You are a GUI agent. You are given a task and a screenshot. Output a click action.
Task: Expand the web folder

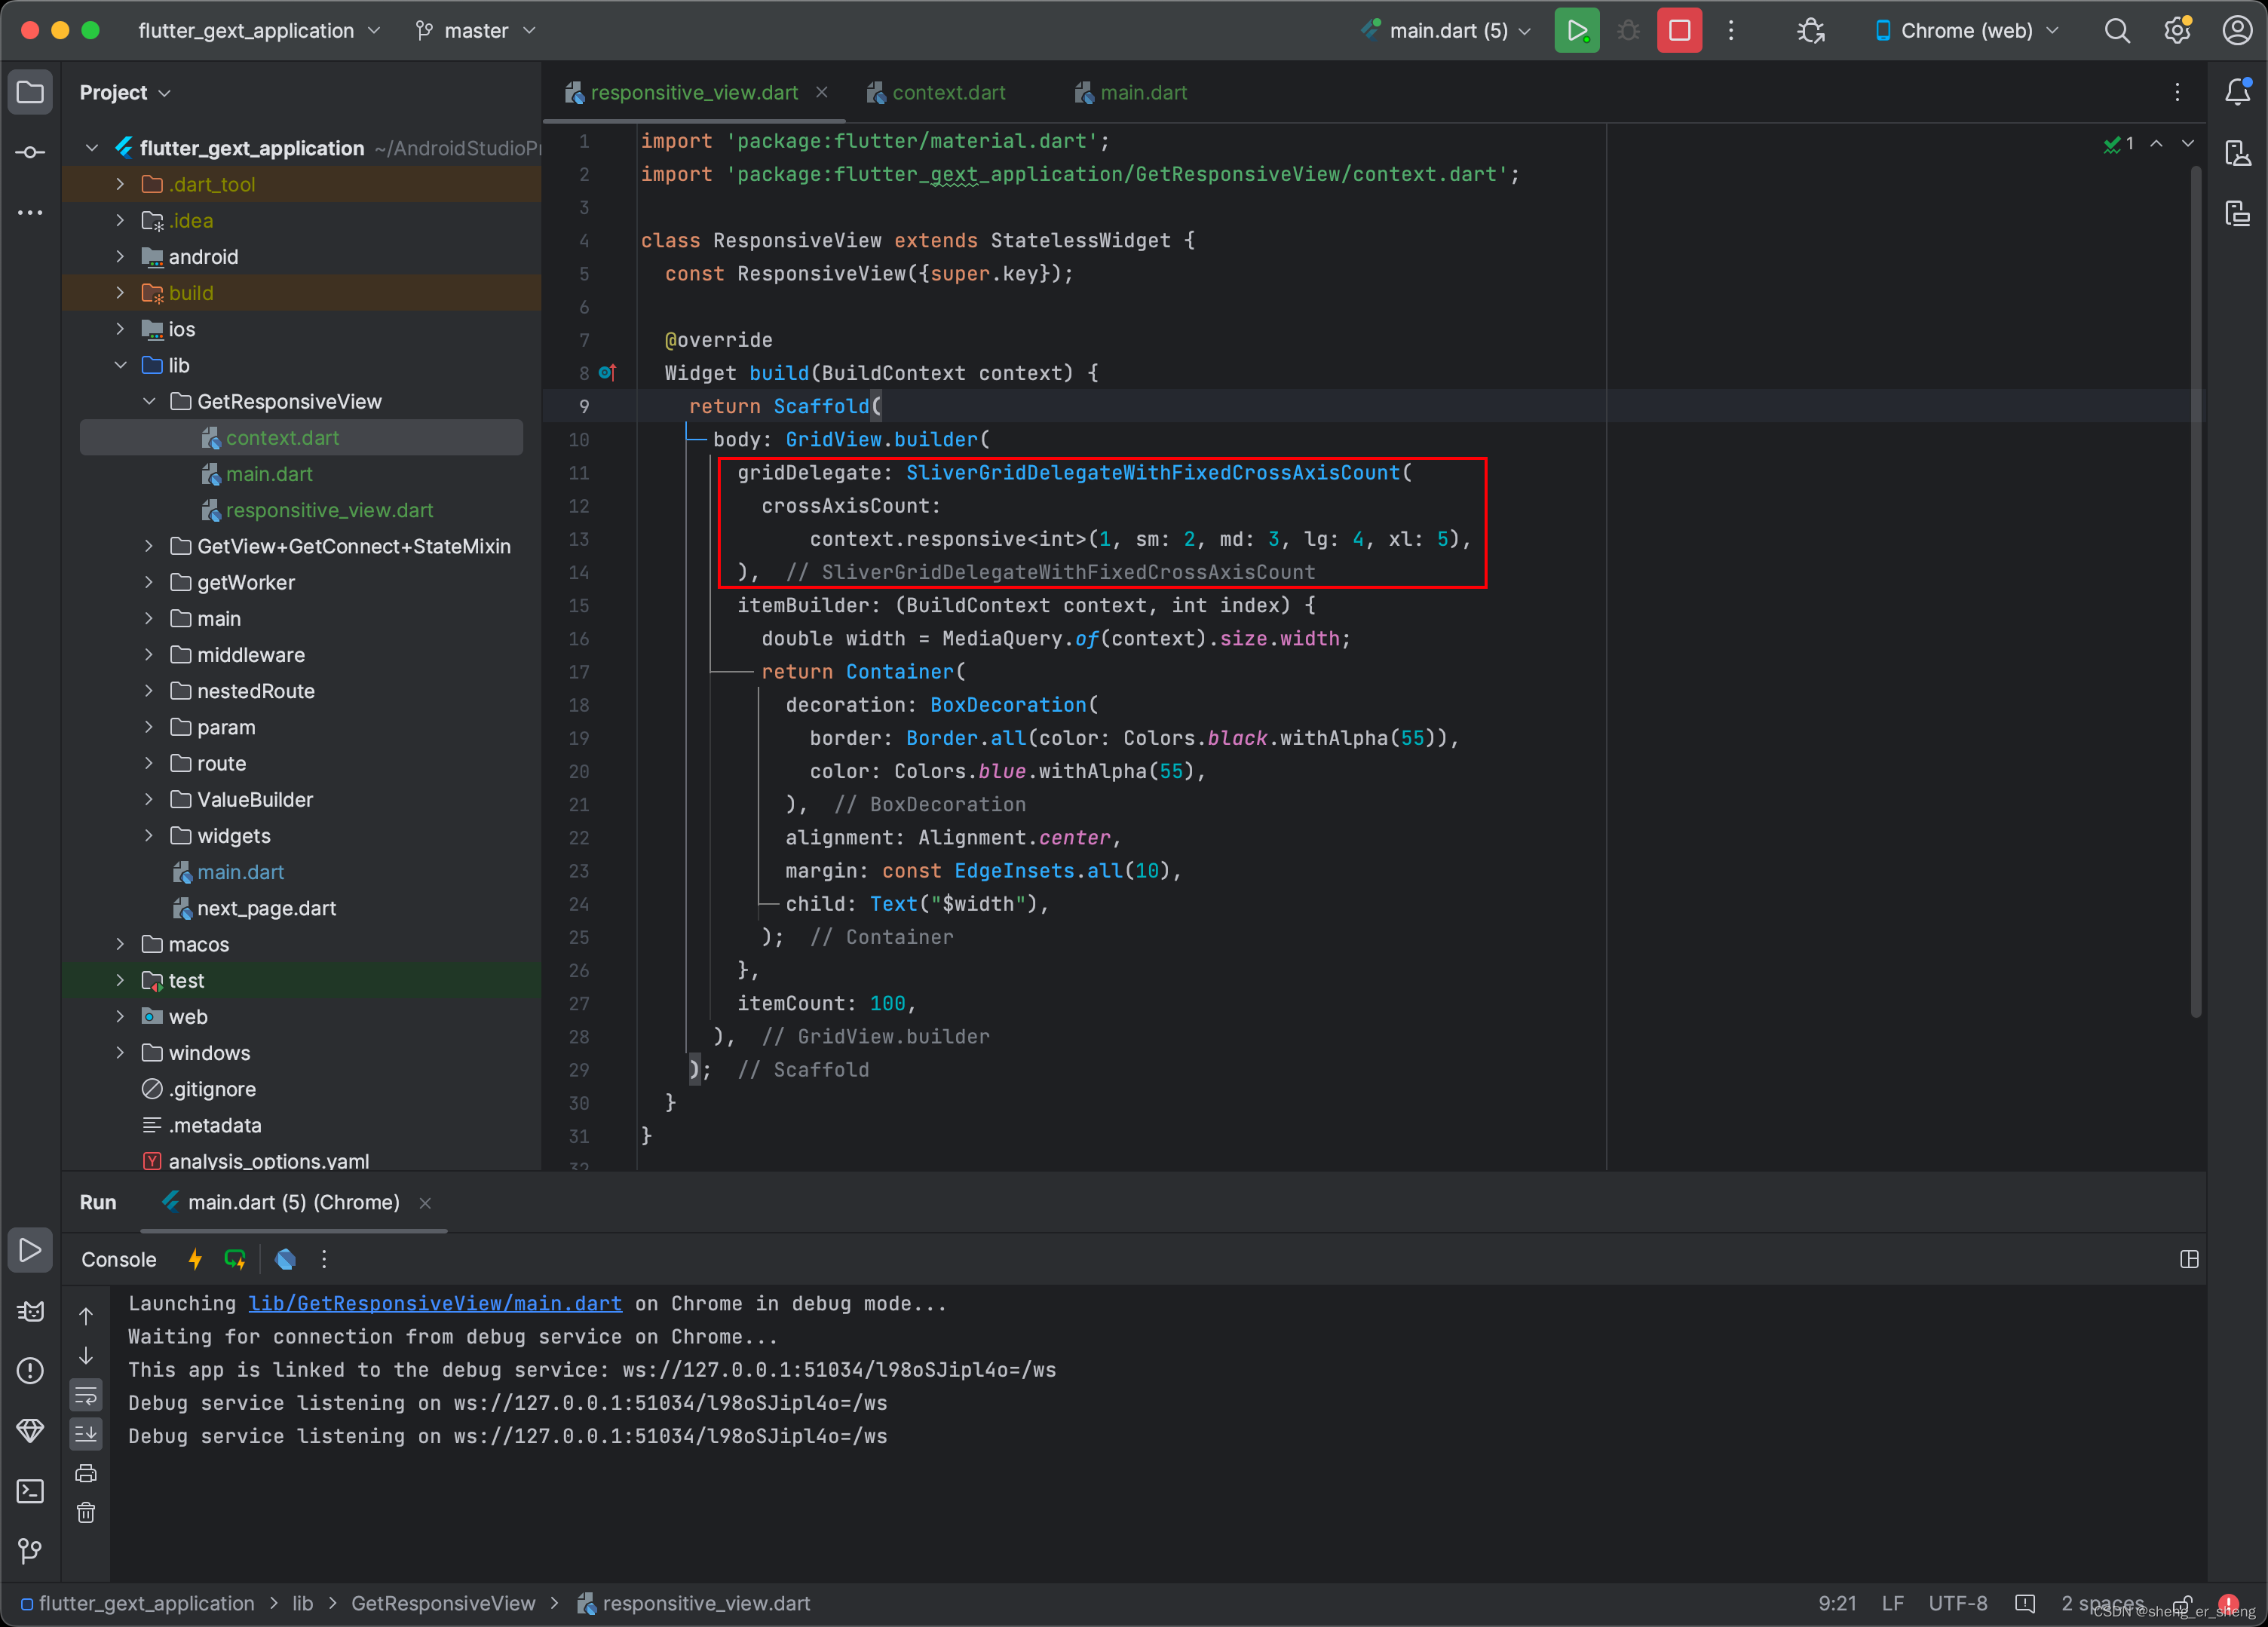click(120, 1017)
